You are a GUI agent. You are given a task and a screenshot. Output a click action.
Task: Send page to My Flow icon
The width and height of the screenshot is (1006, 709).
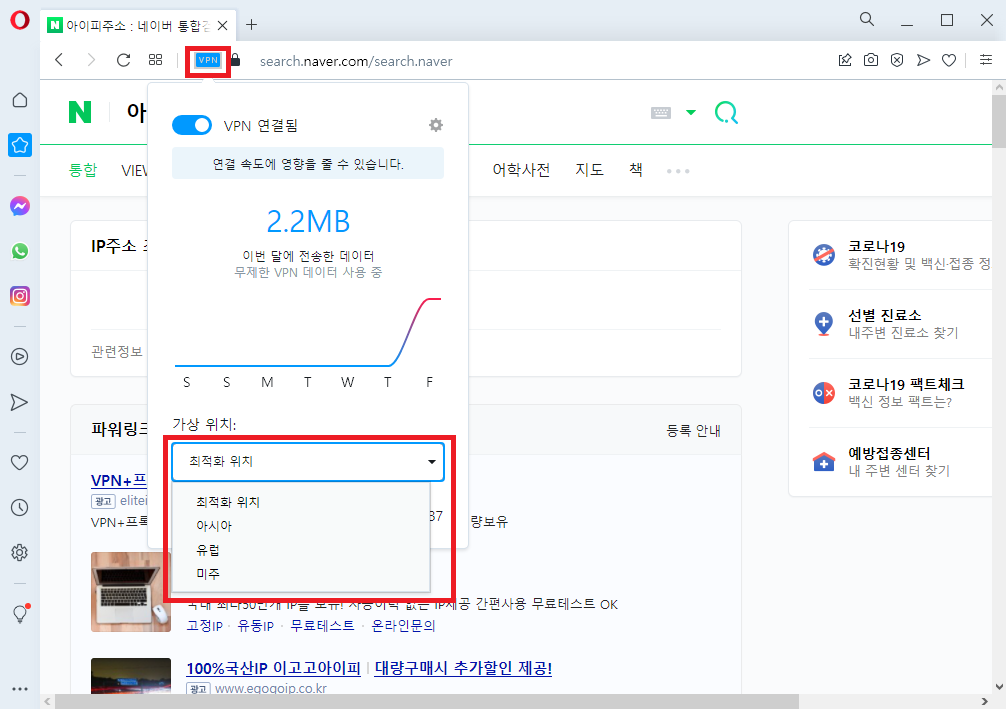(x=923, y=60)
